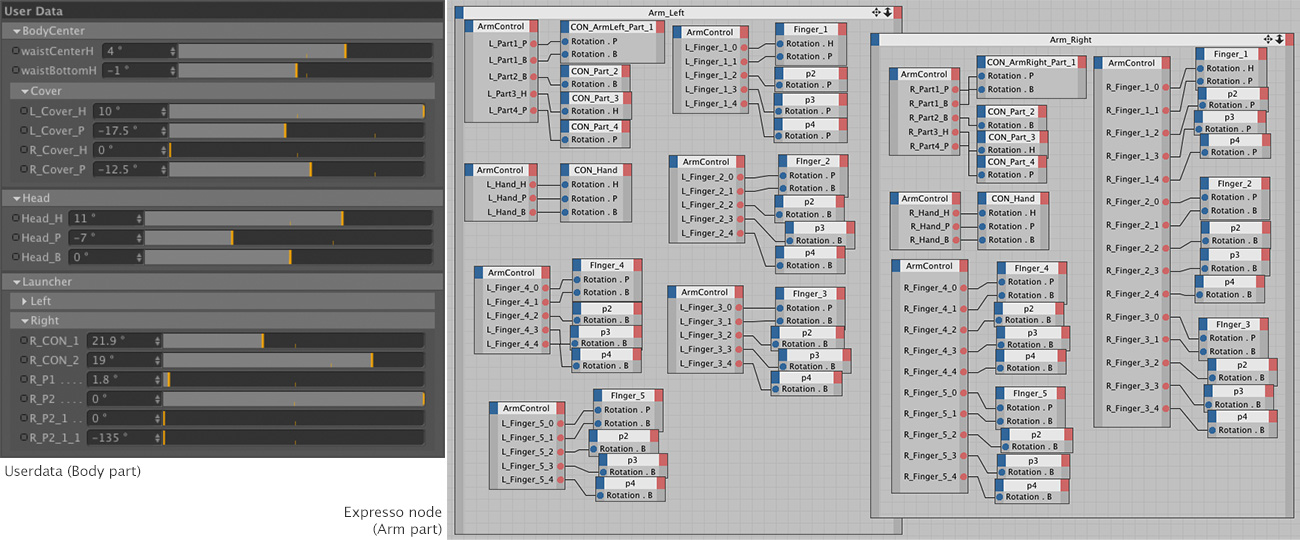The height and width of the screenshot is (540, 1300).
Task: Select the Arm_Right XGroup title bar
Action: tap(1070, 40)
